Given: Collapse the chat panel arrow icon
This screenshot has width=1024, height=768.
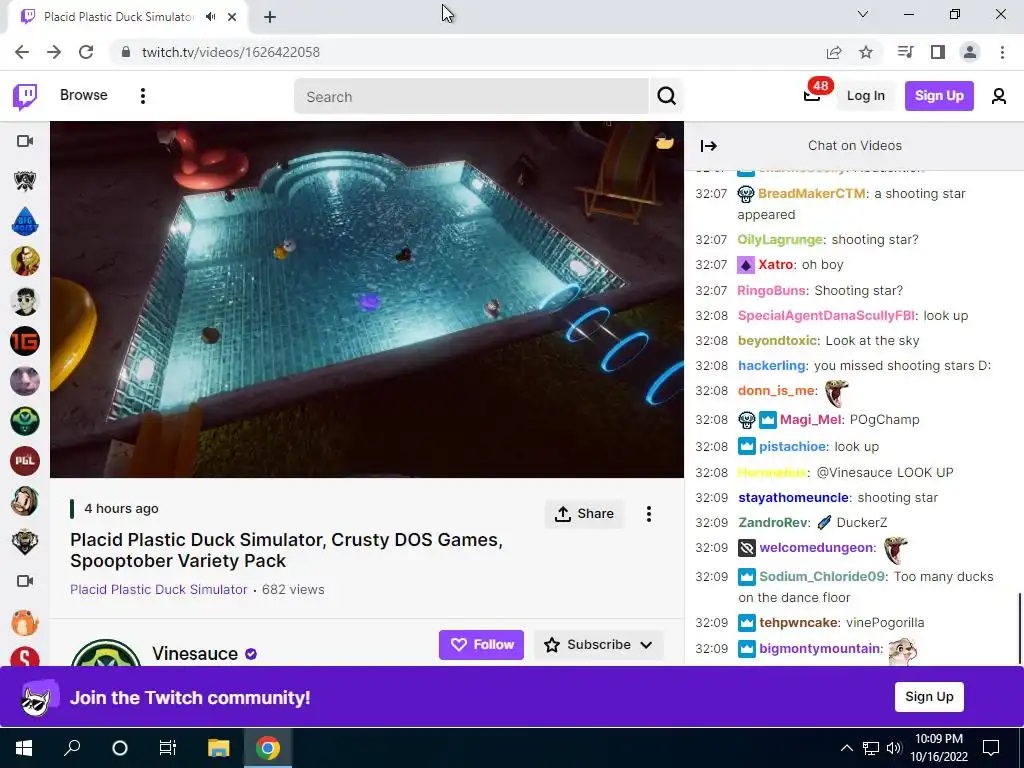Looking at the screenshot, I should click(709, 146).
